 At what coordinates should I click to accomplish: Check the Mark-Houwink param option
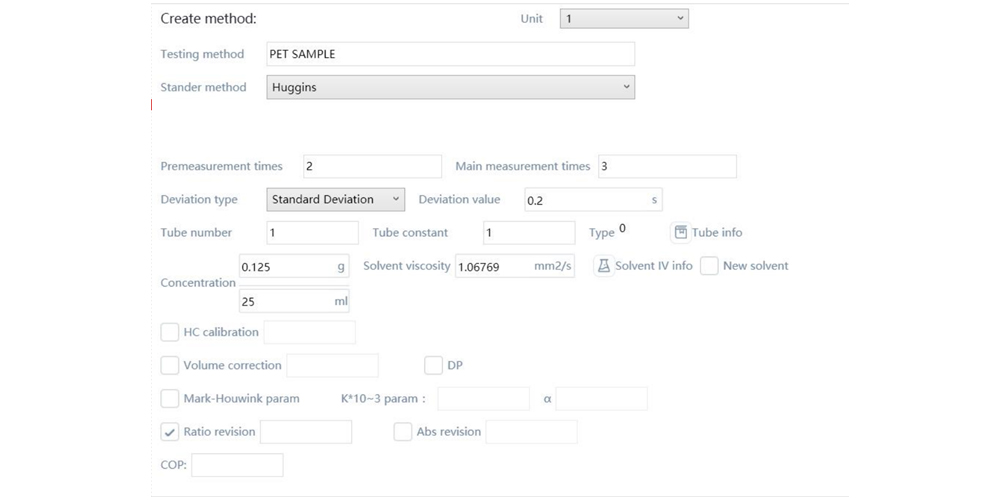pyautogui.click(x=170, y=399)
